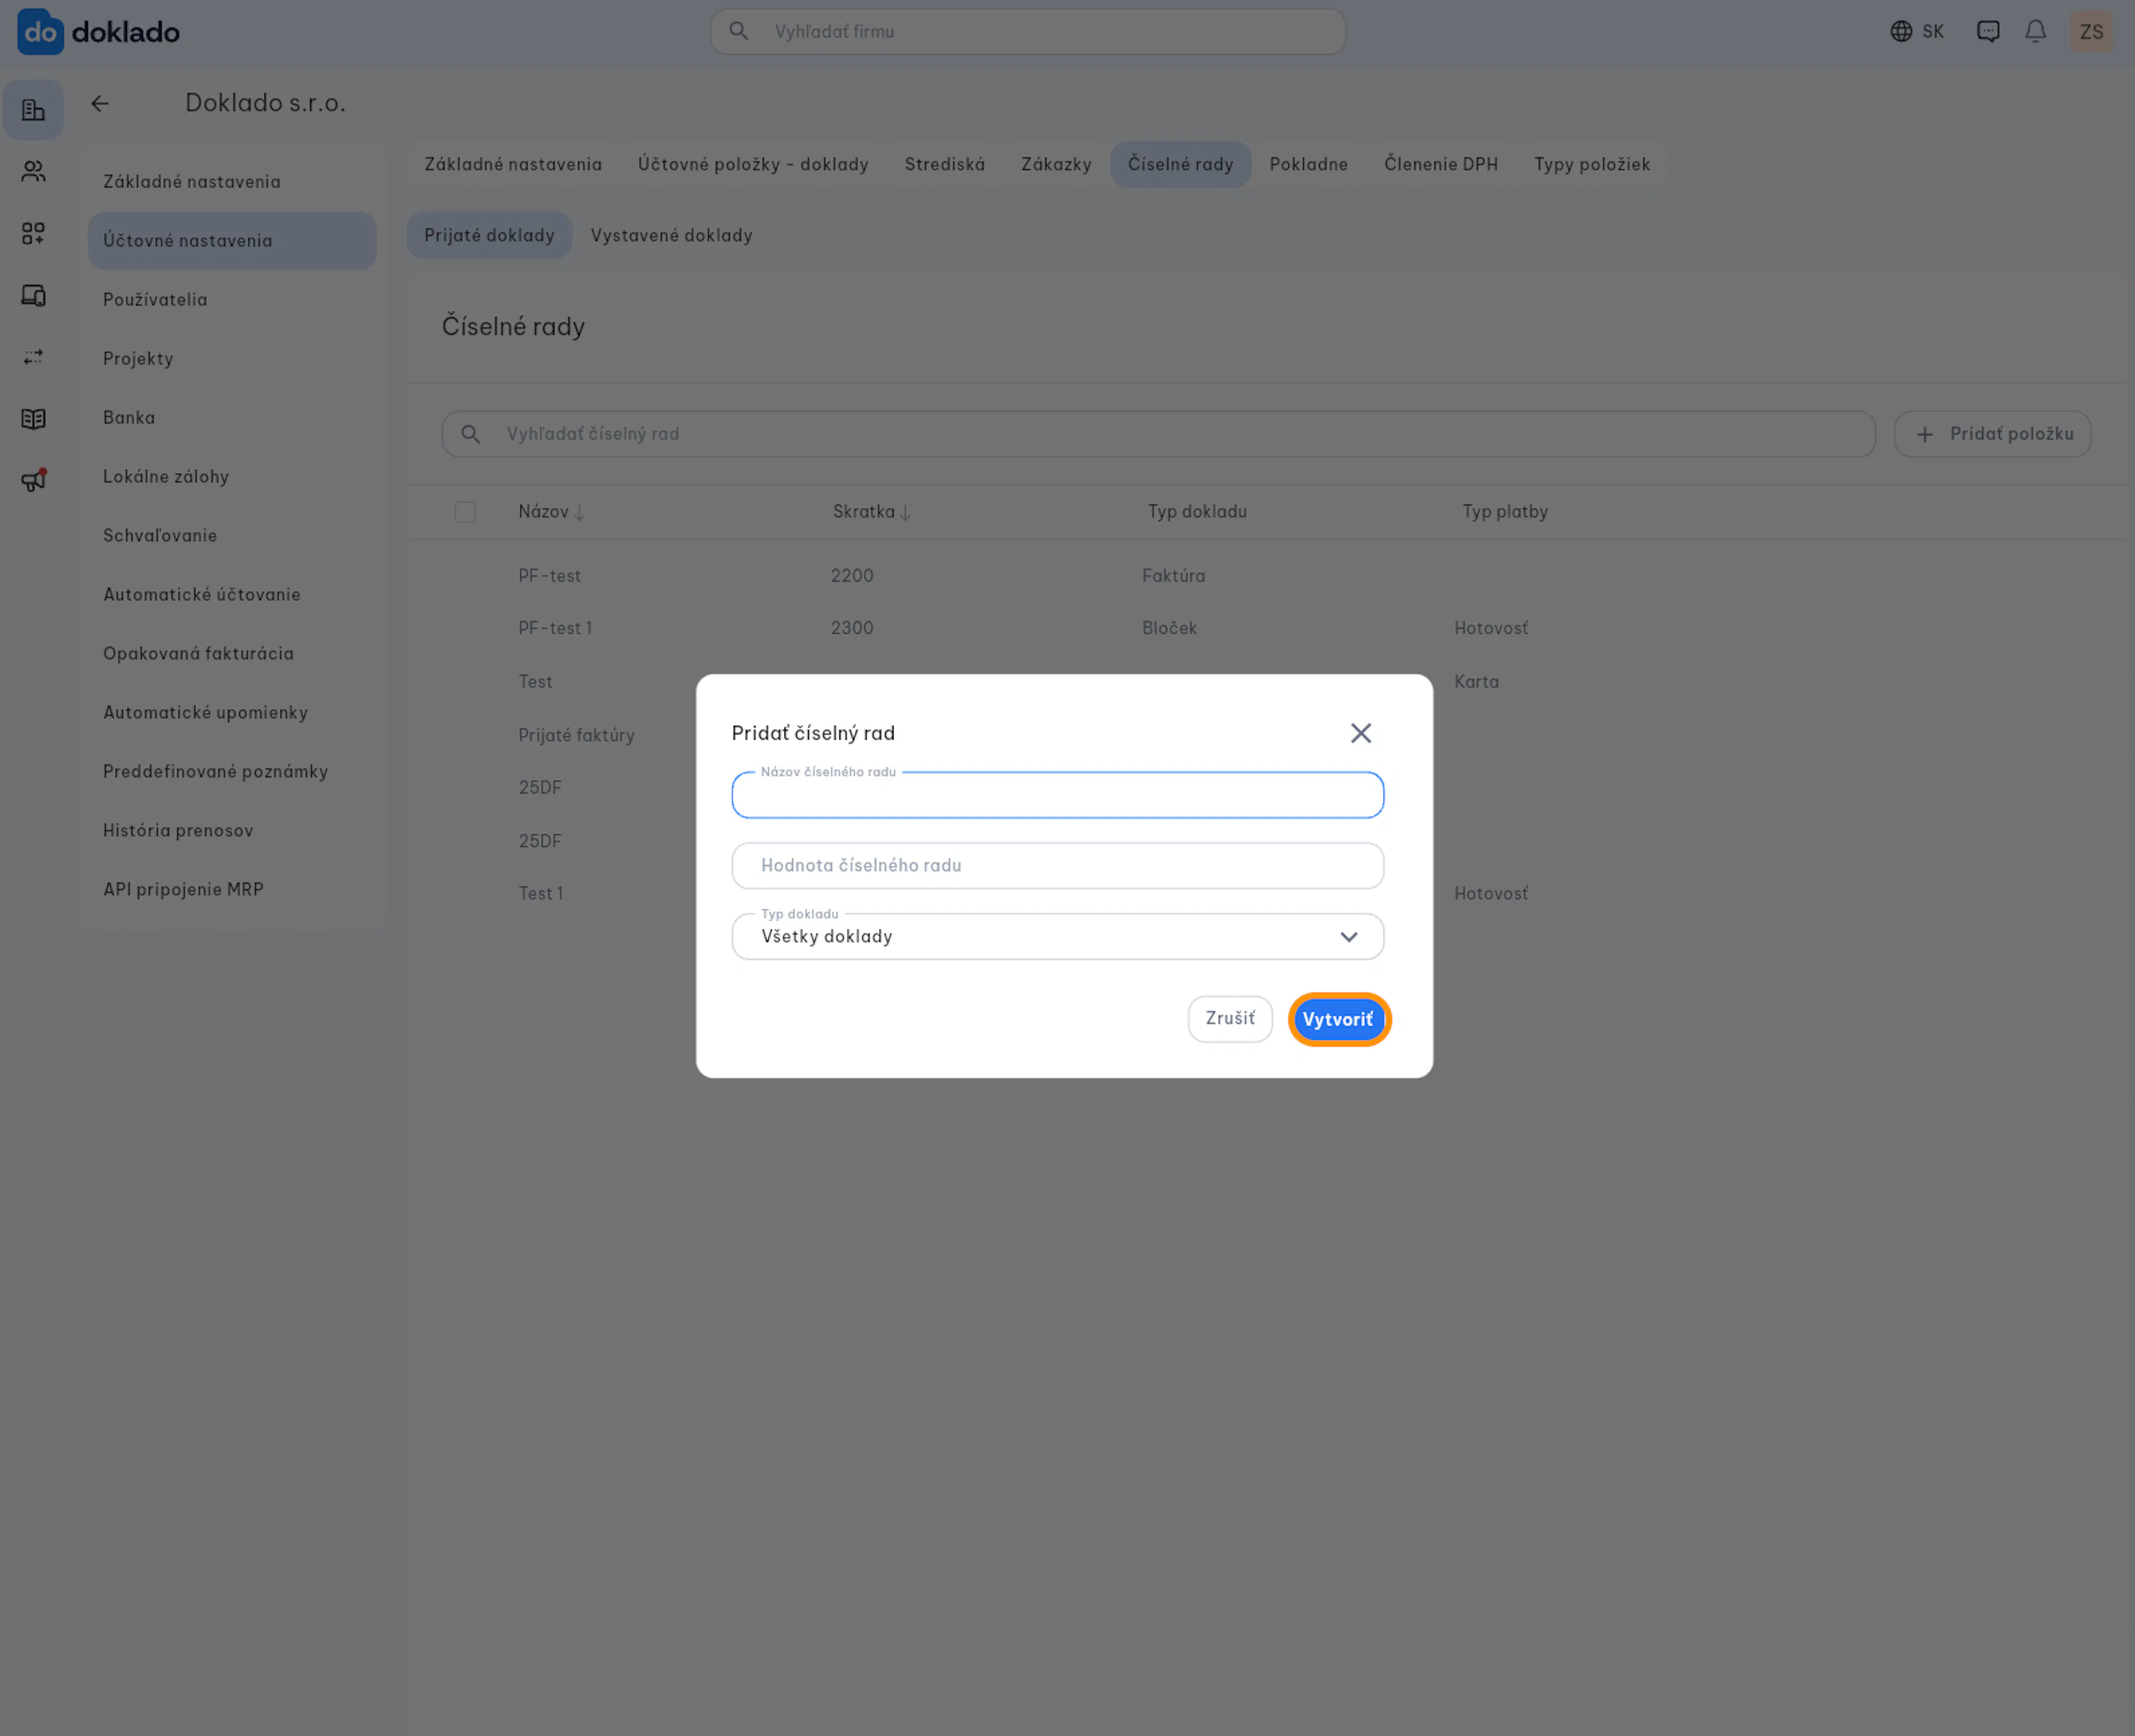Open the transfers arrows sidebar icon
Image resolution: width=2135 pixels, height=1736 pixels.
(x=33, y=357)
